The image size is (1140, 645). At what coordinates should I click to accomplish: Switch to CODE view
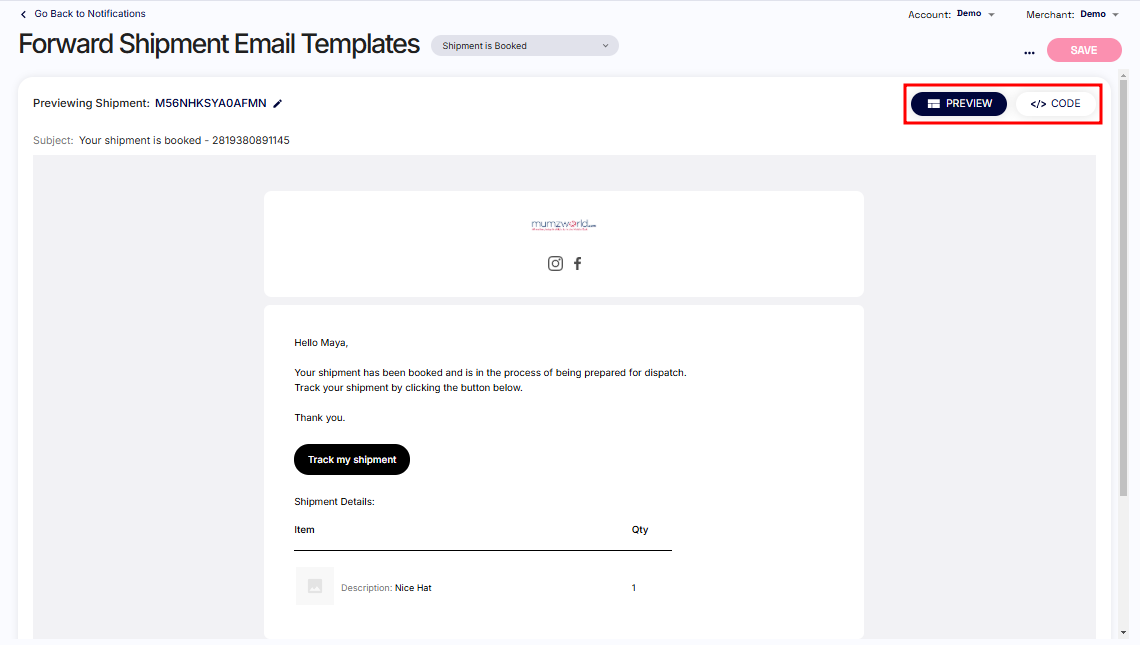click(1055, 104)
